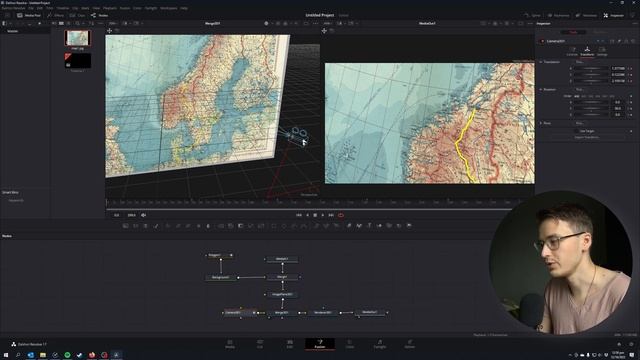Add a Color Corrector node from the toolbar
The height and width of the screenshot is (360, 640).
pos(168,226)
